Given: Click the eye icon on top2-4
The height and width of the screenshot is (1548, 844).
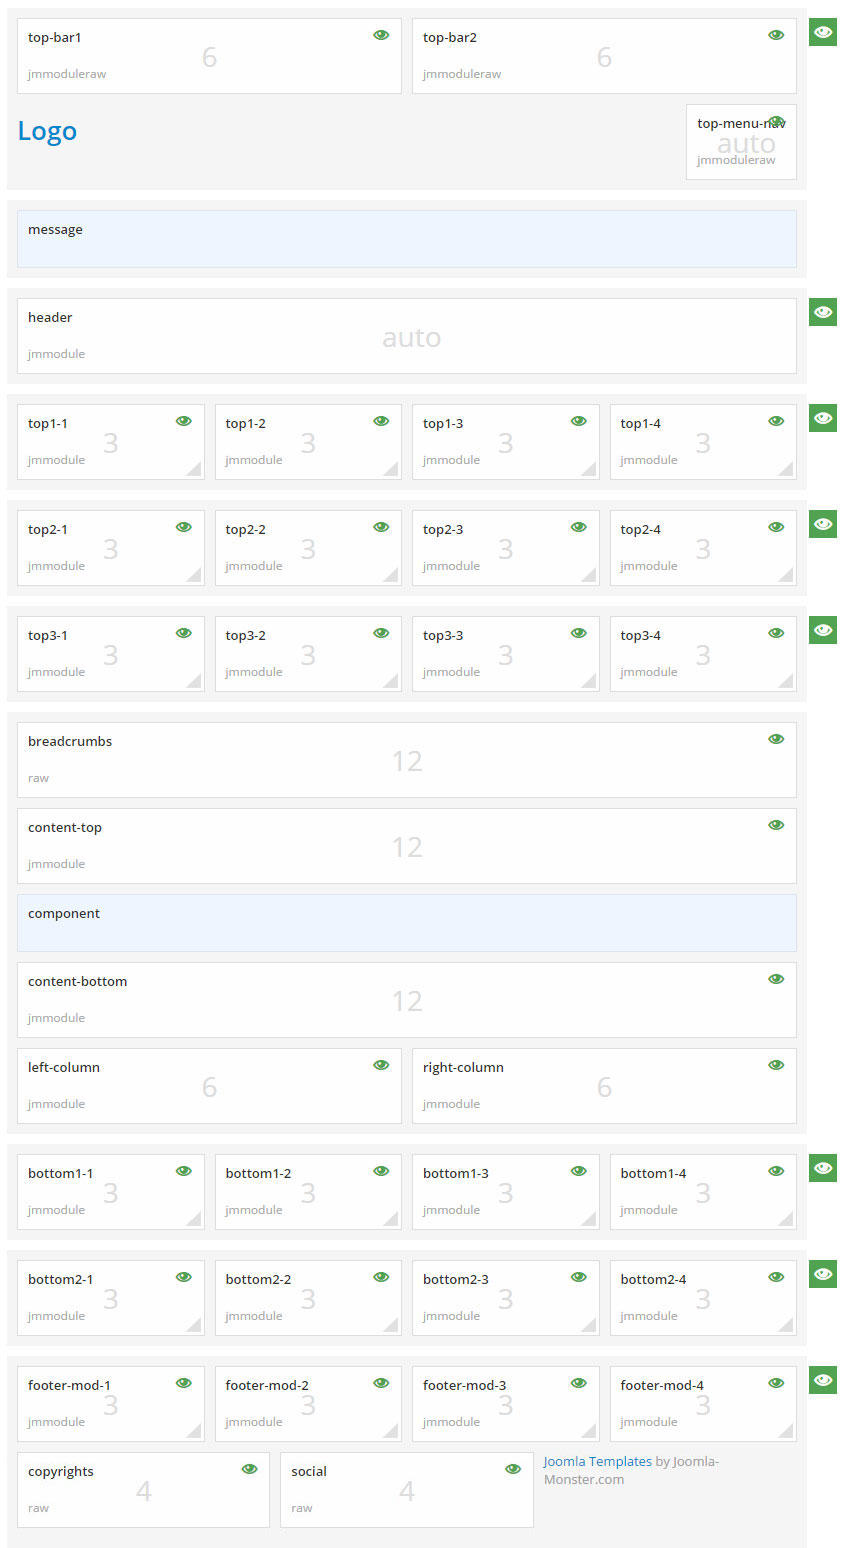Looking at the screenshot, I should tap(776, 527).
